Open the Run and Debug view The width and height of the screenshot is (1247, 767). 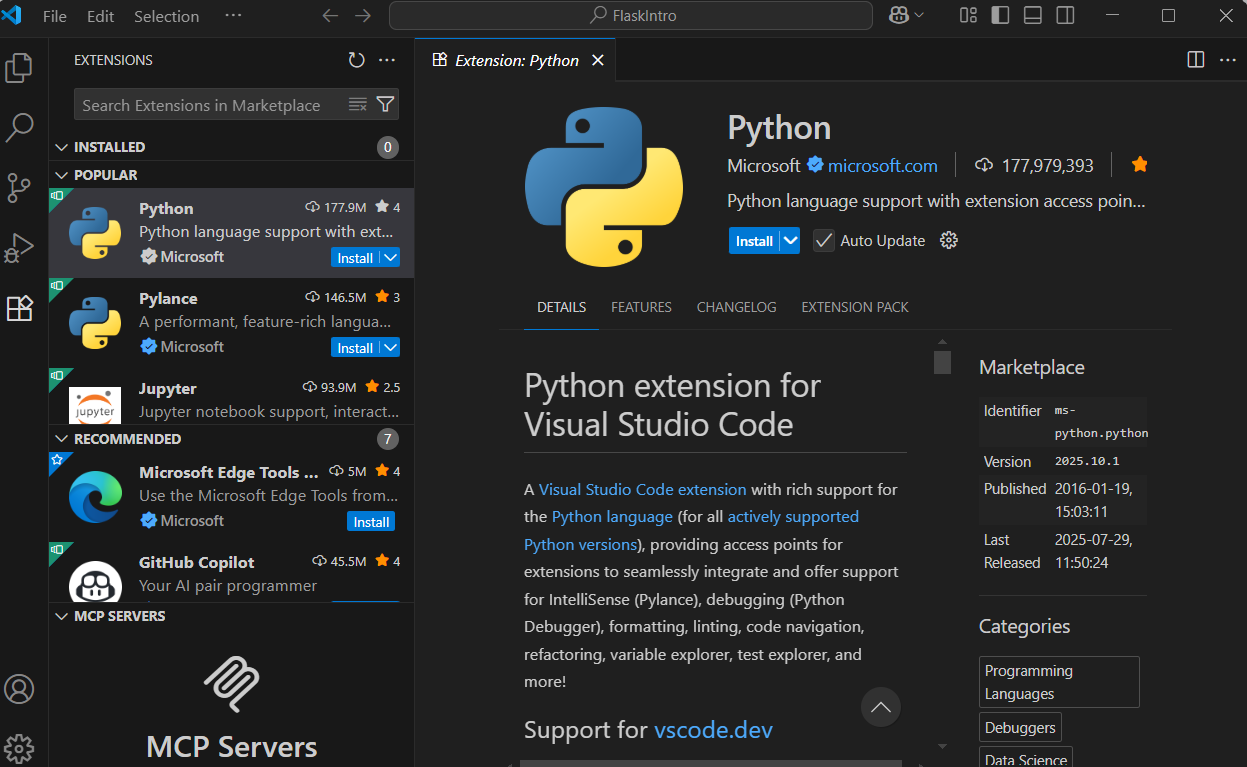(19, 247)
